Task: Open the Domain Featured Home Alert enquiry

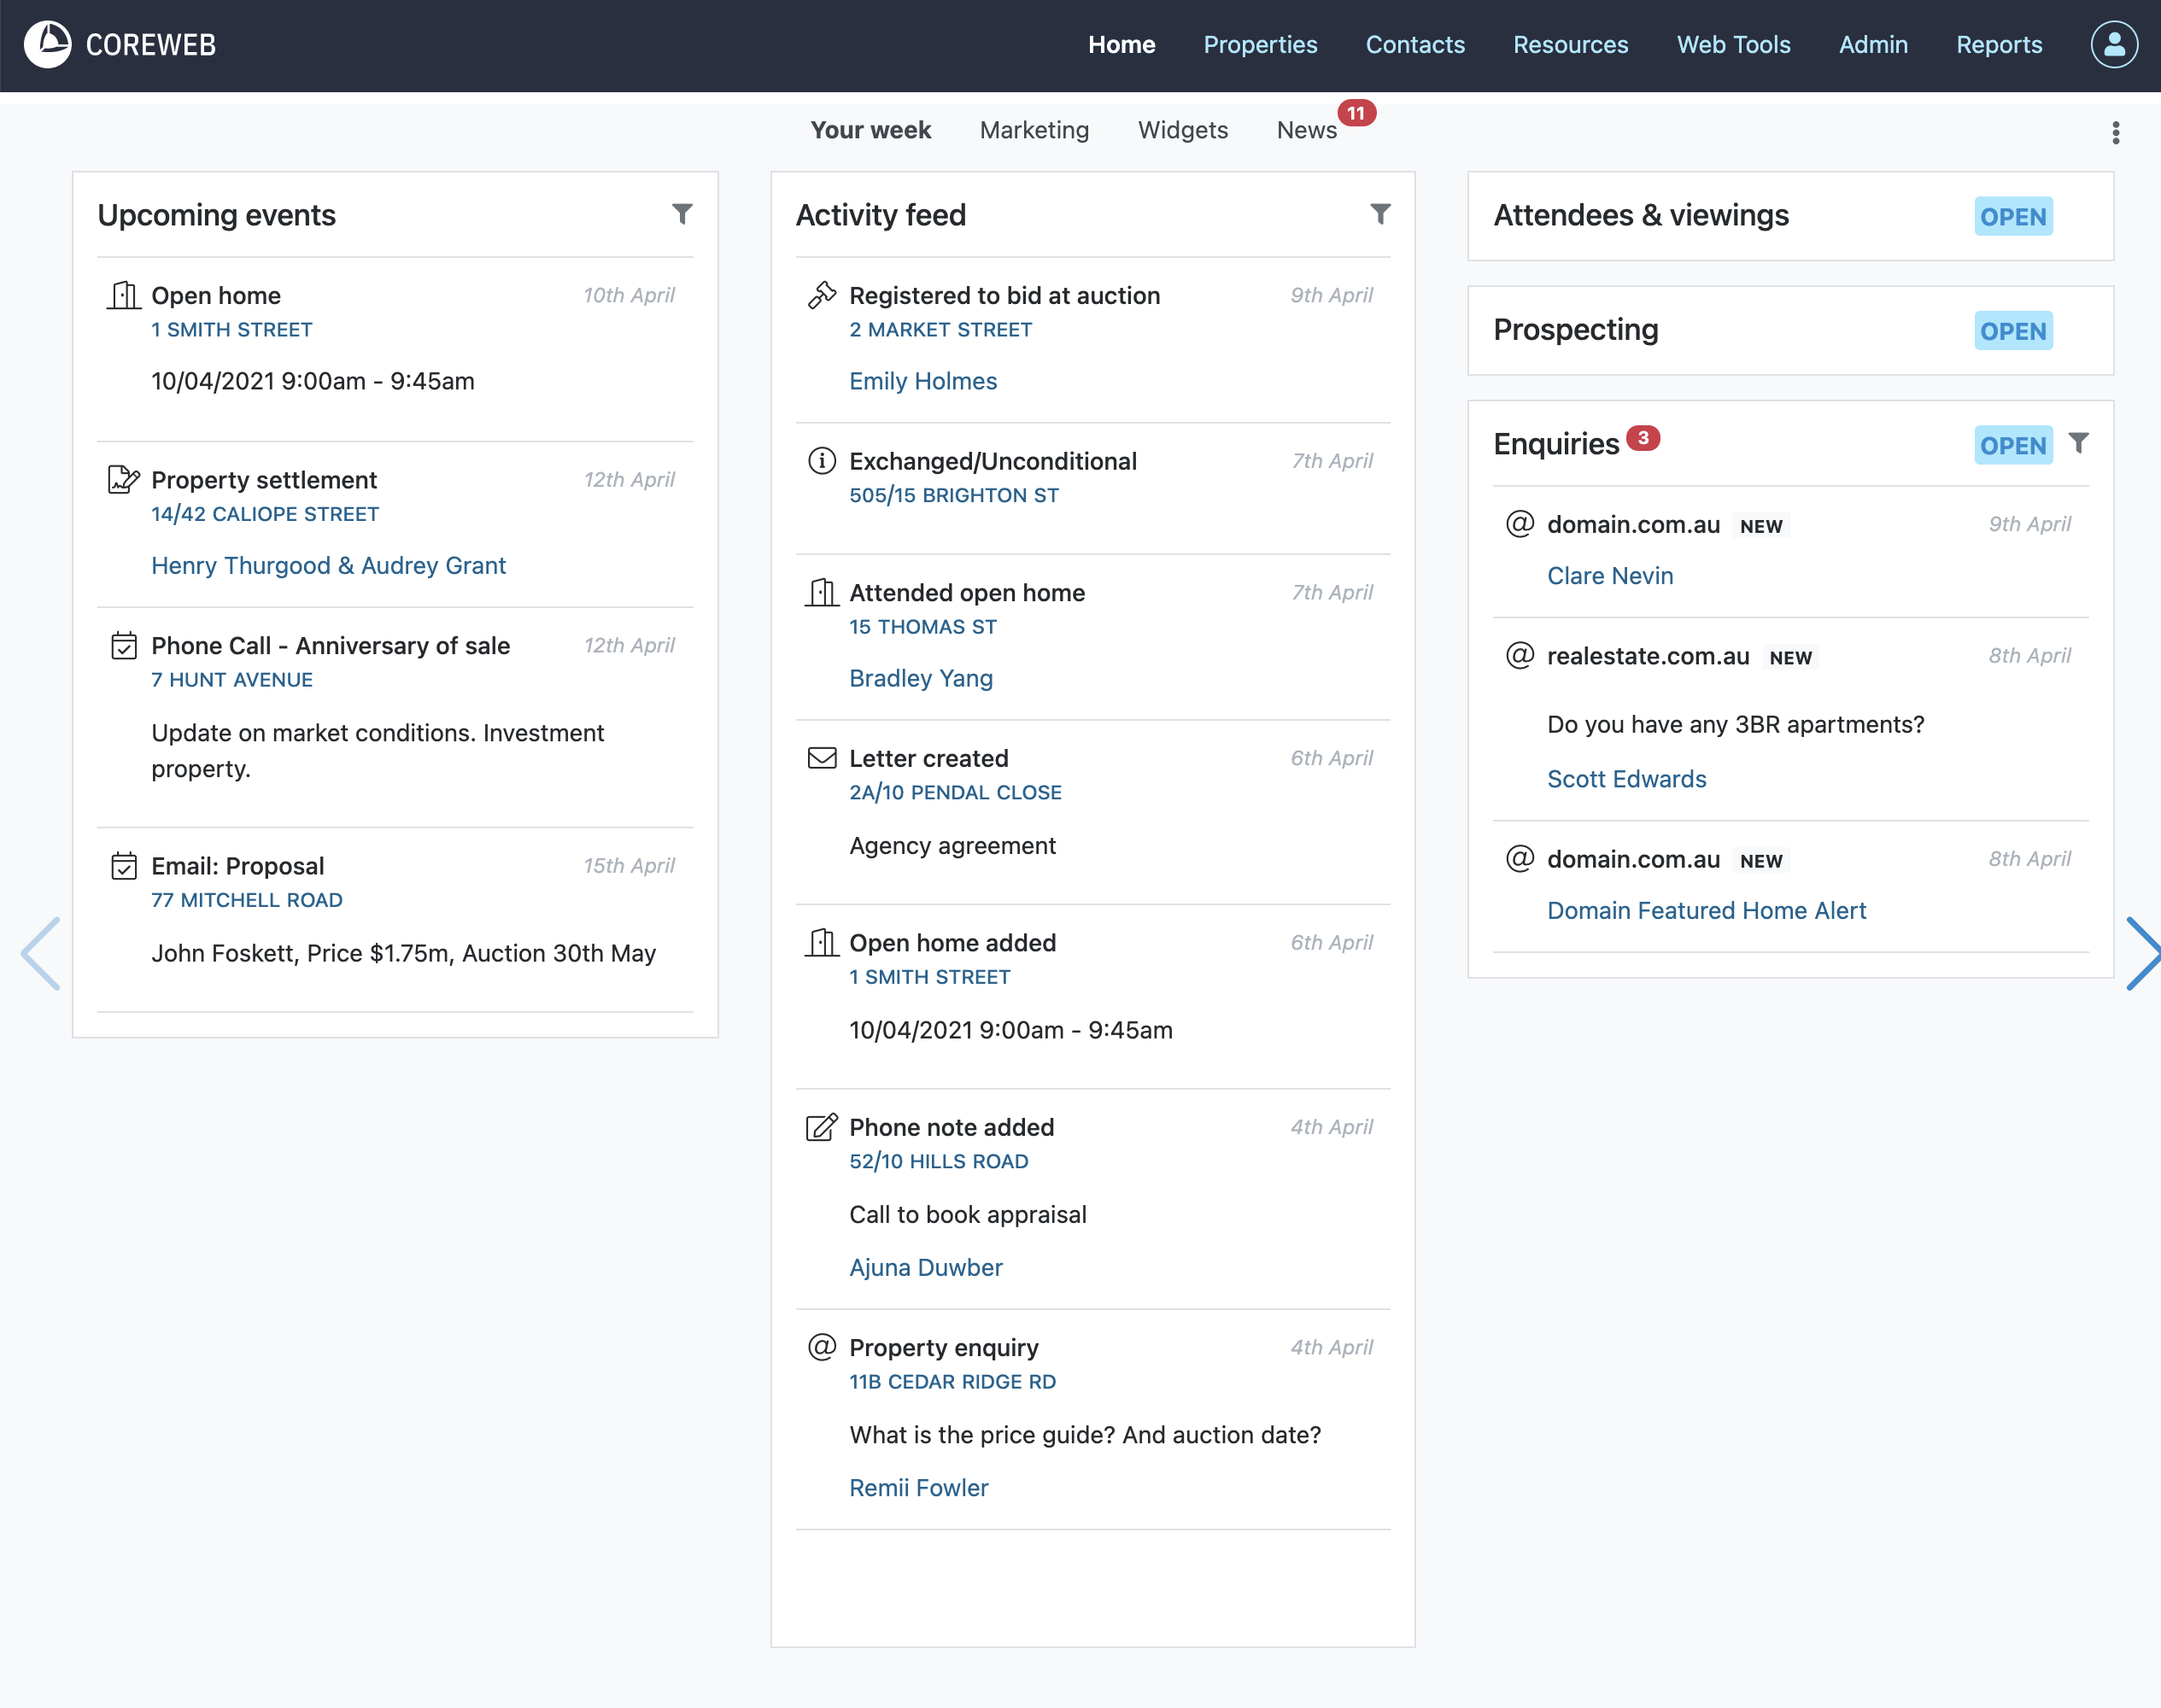Action: (1705, 910)
